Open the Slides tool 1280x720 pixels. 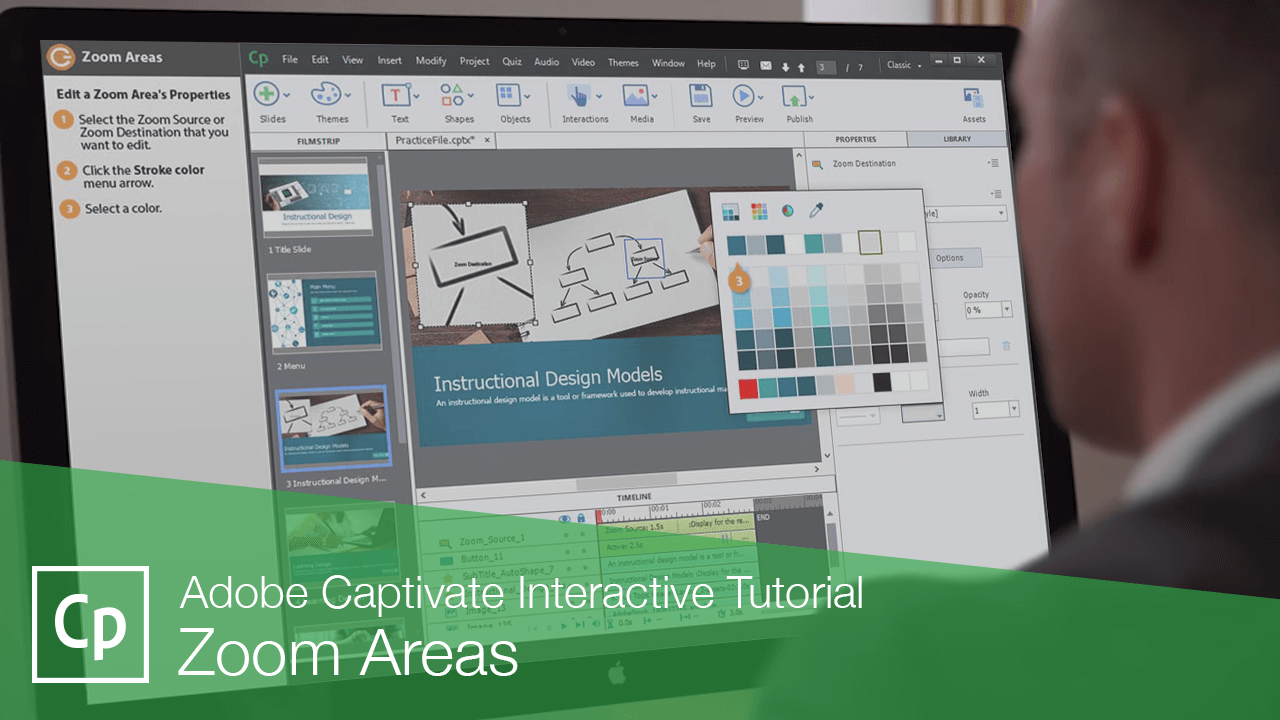click(267, 93)
